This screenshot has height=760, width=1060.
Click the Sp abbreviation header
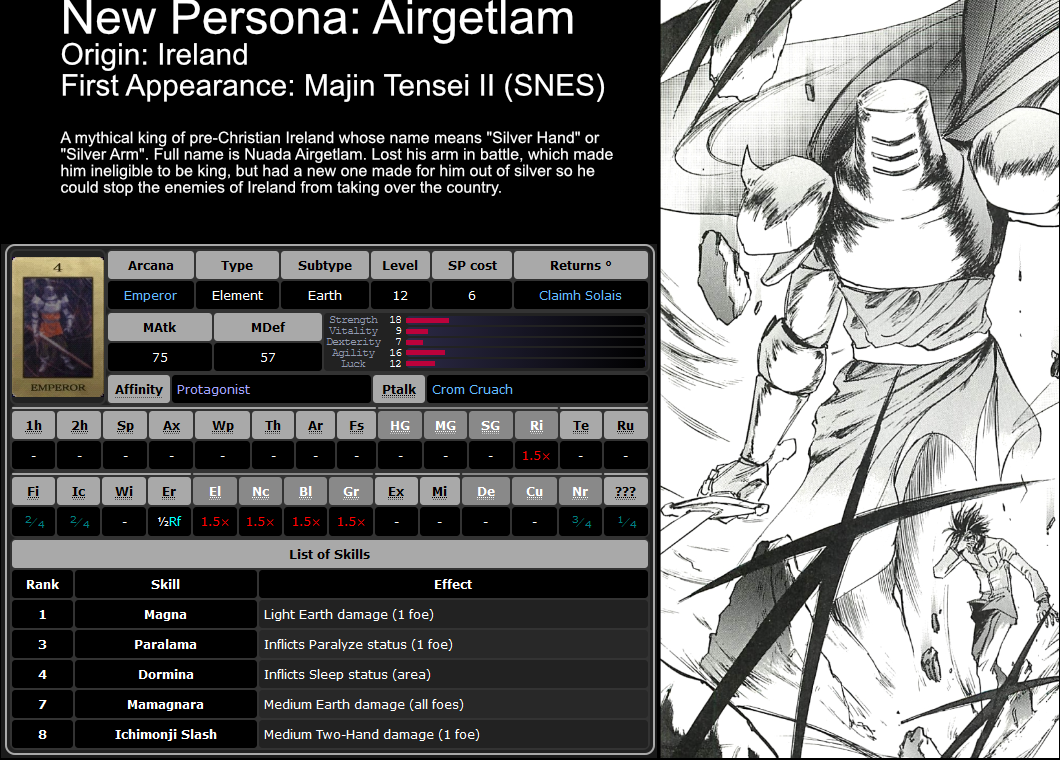[125, 426]
